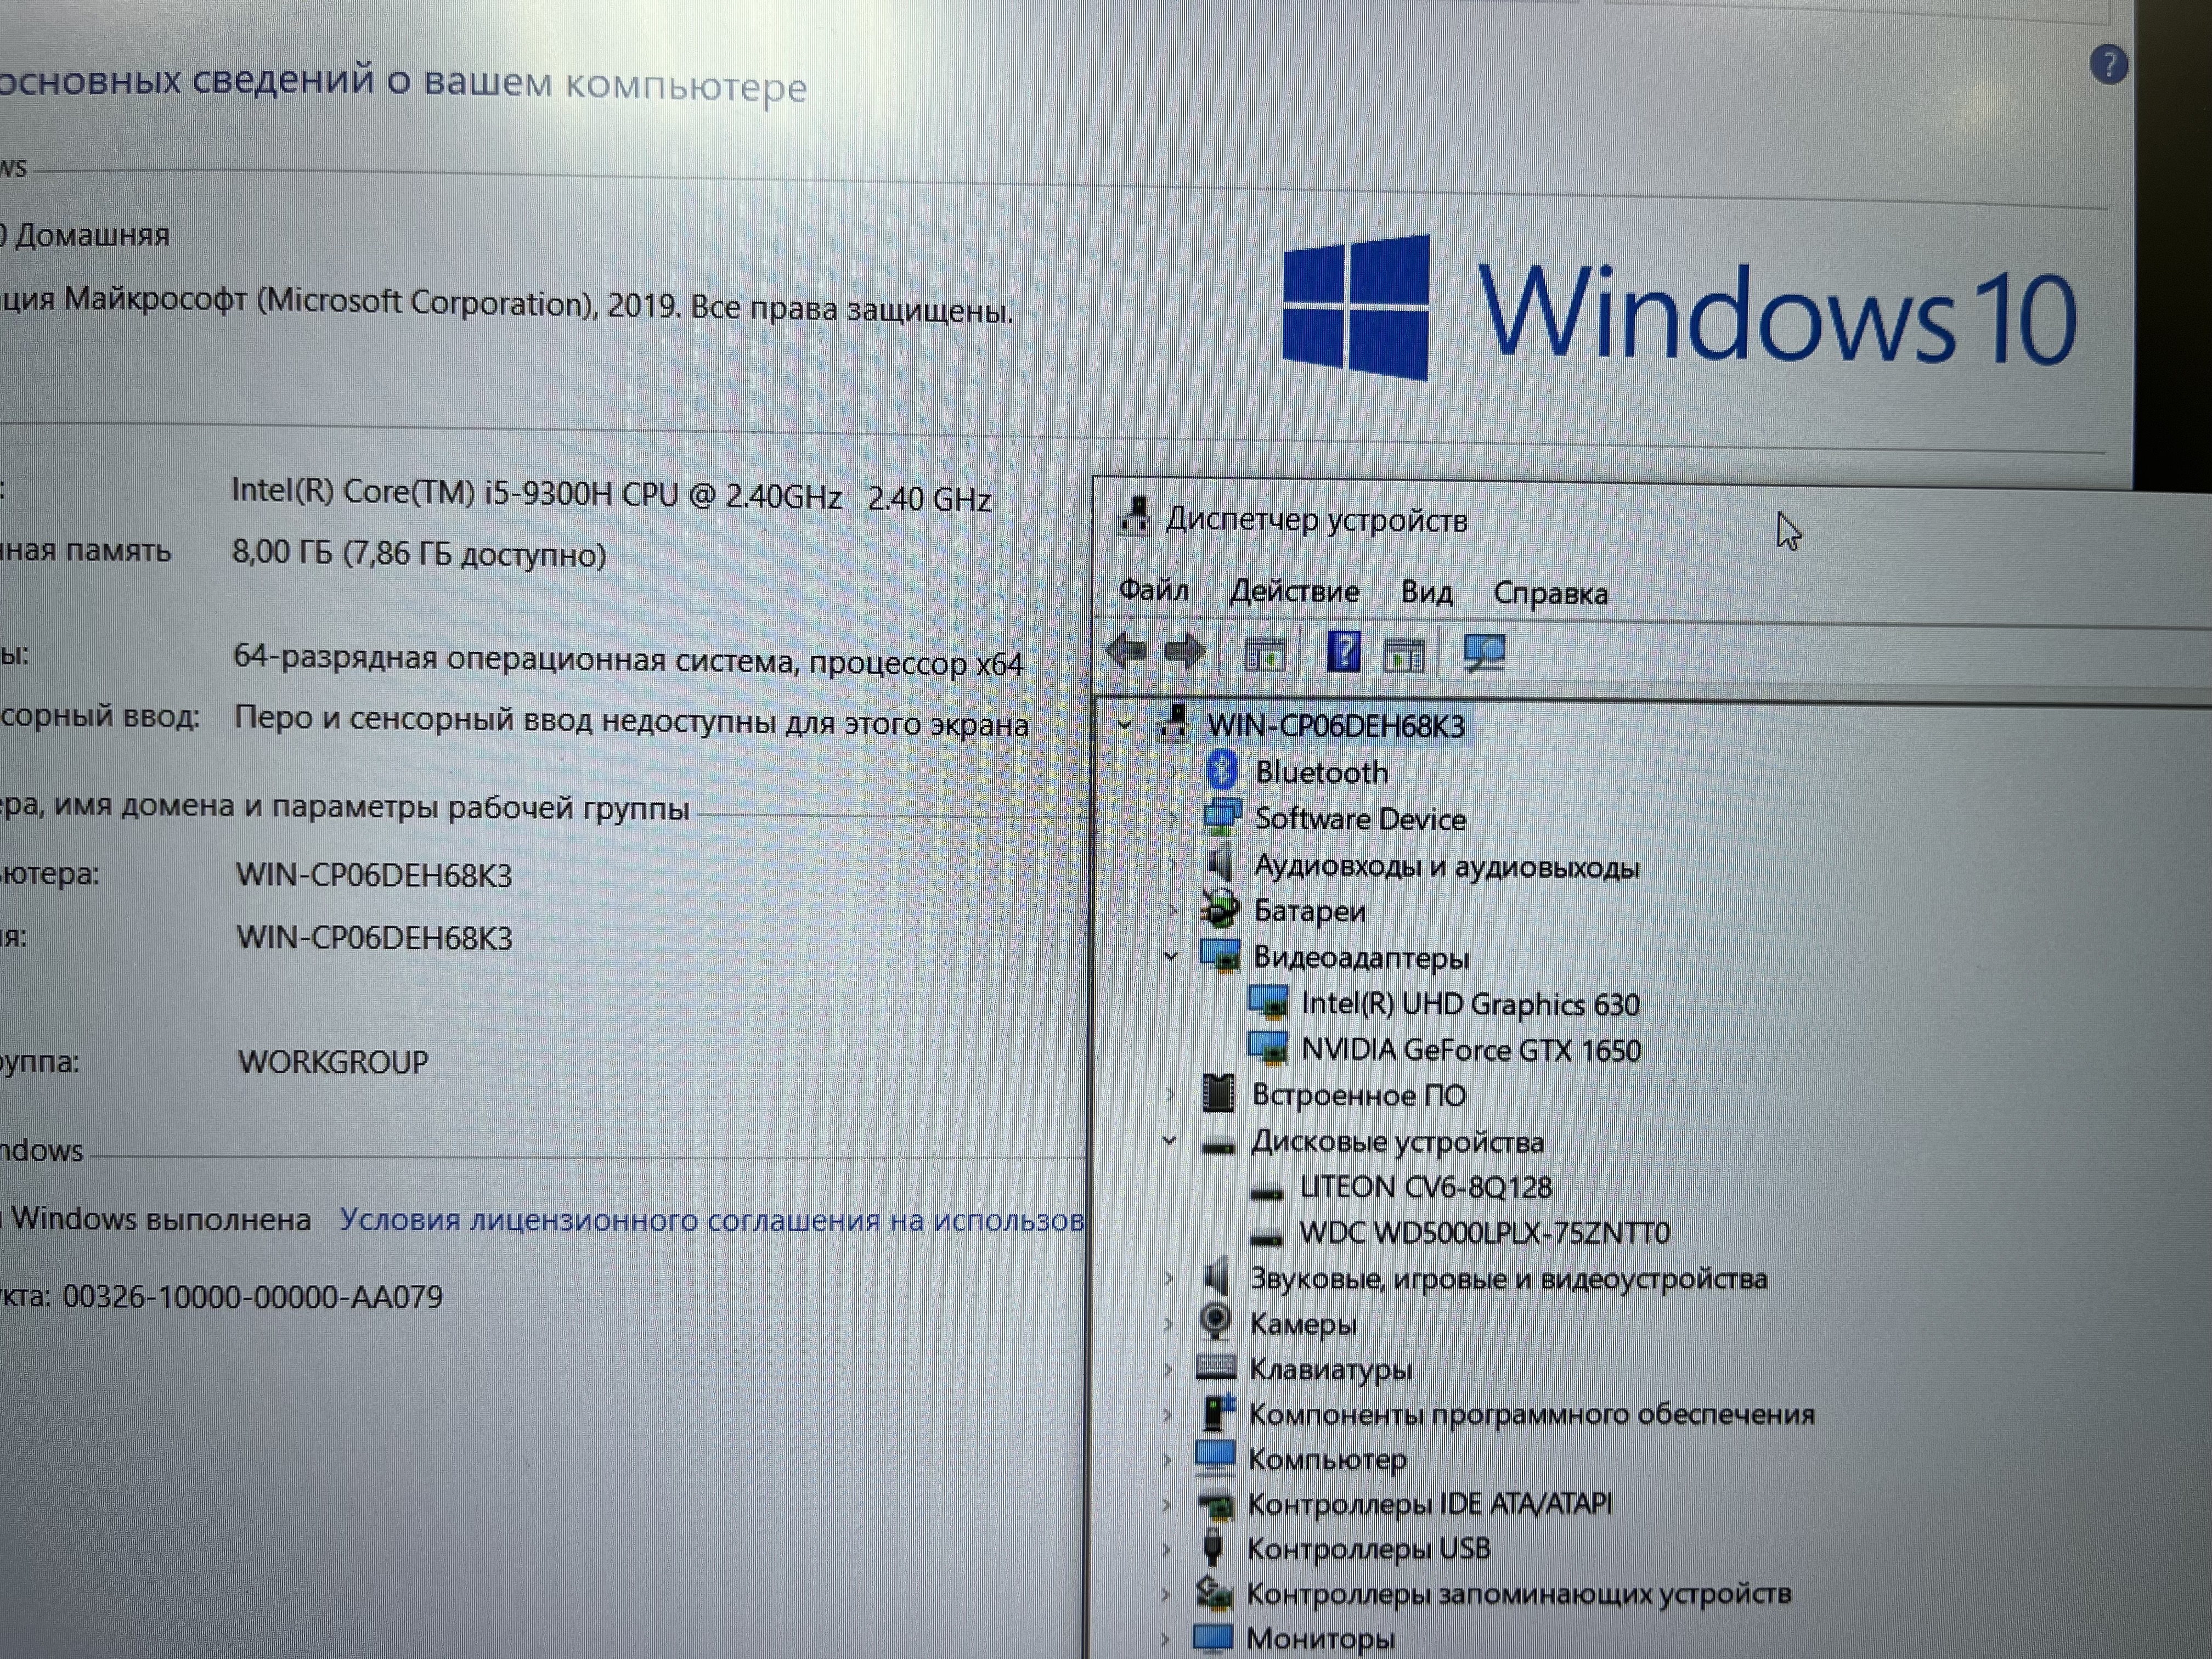Click the Контроллеры USB plug icon
Screen dimensions: 2212x1659
tap(1213, 1547)
